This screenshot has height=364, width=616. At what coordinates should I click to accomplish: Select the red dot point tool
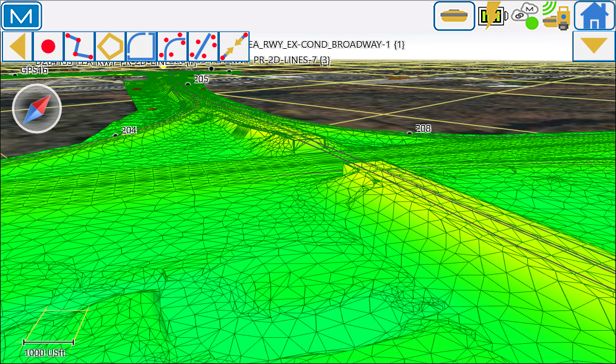coord(48,47)
